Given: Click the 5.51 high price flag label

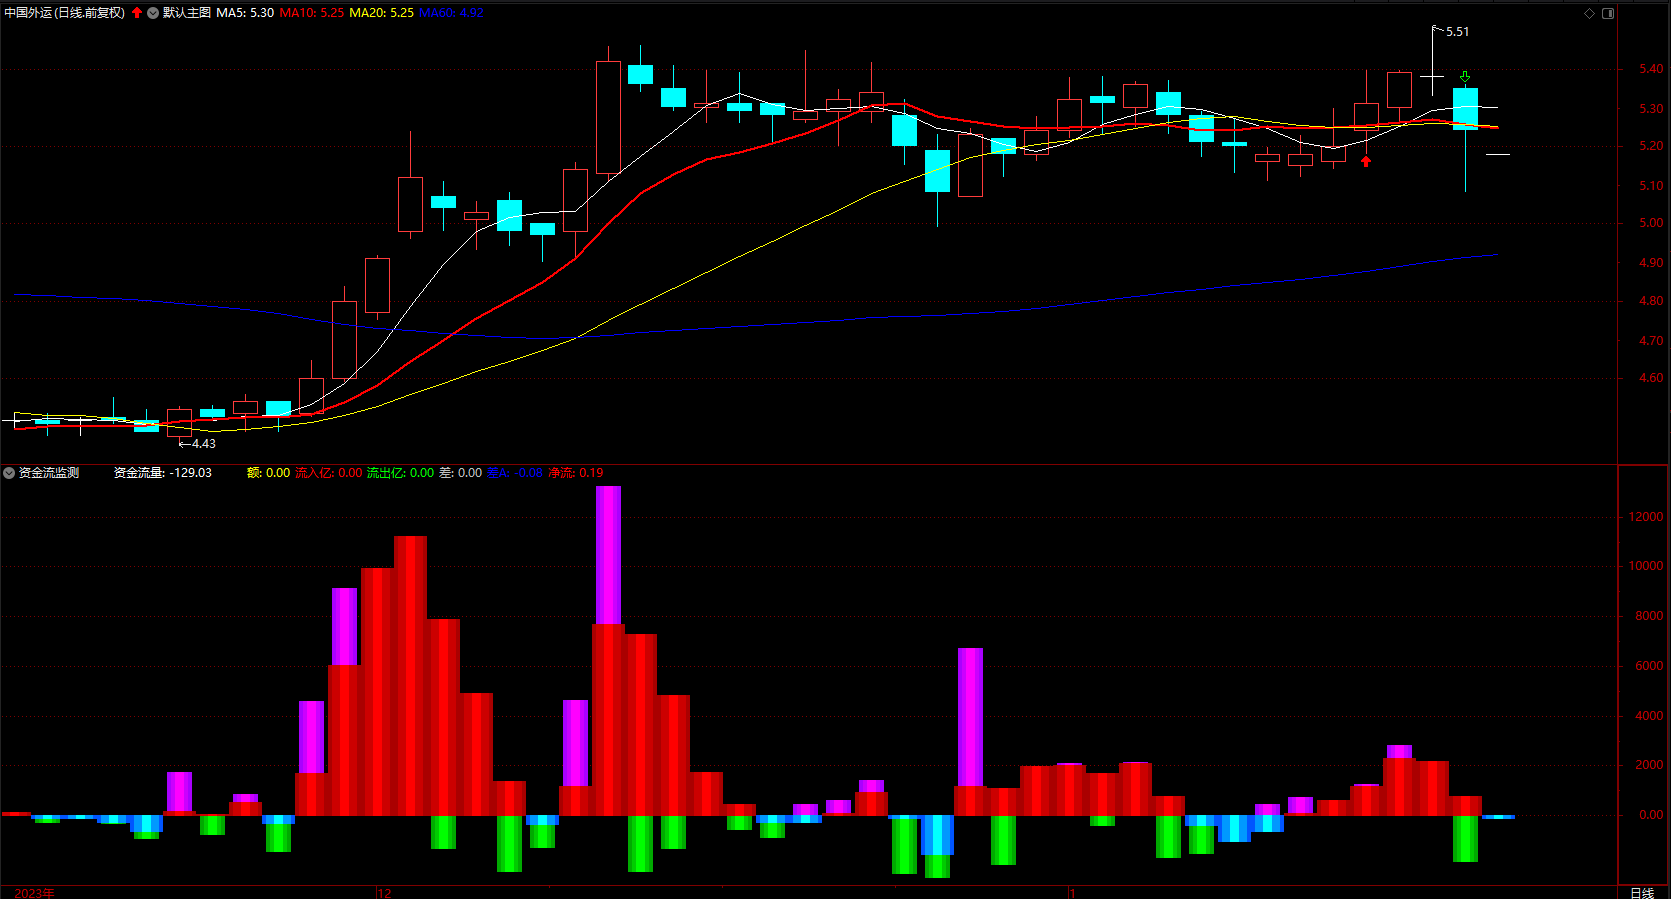Looking at the screenshot, I should pyautogui.click(x=1457, y=32).
